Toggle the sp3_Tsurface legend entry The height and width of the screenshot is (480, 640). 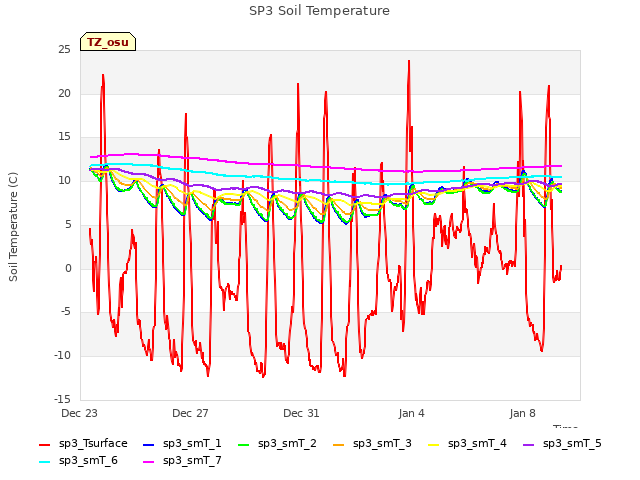tap(83, 443)
